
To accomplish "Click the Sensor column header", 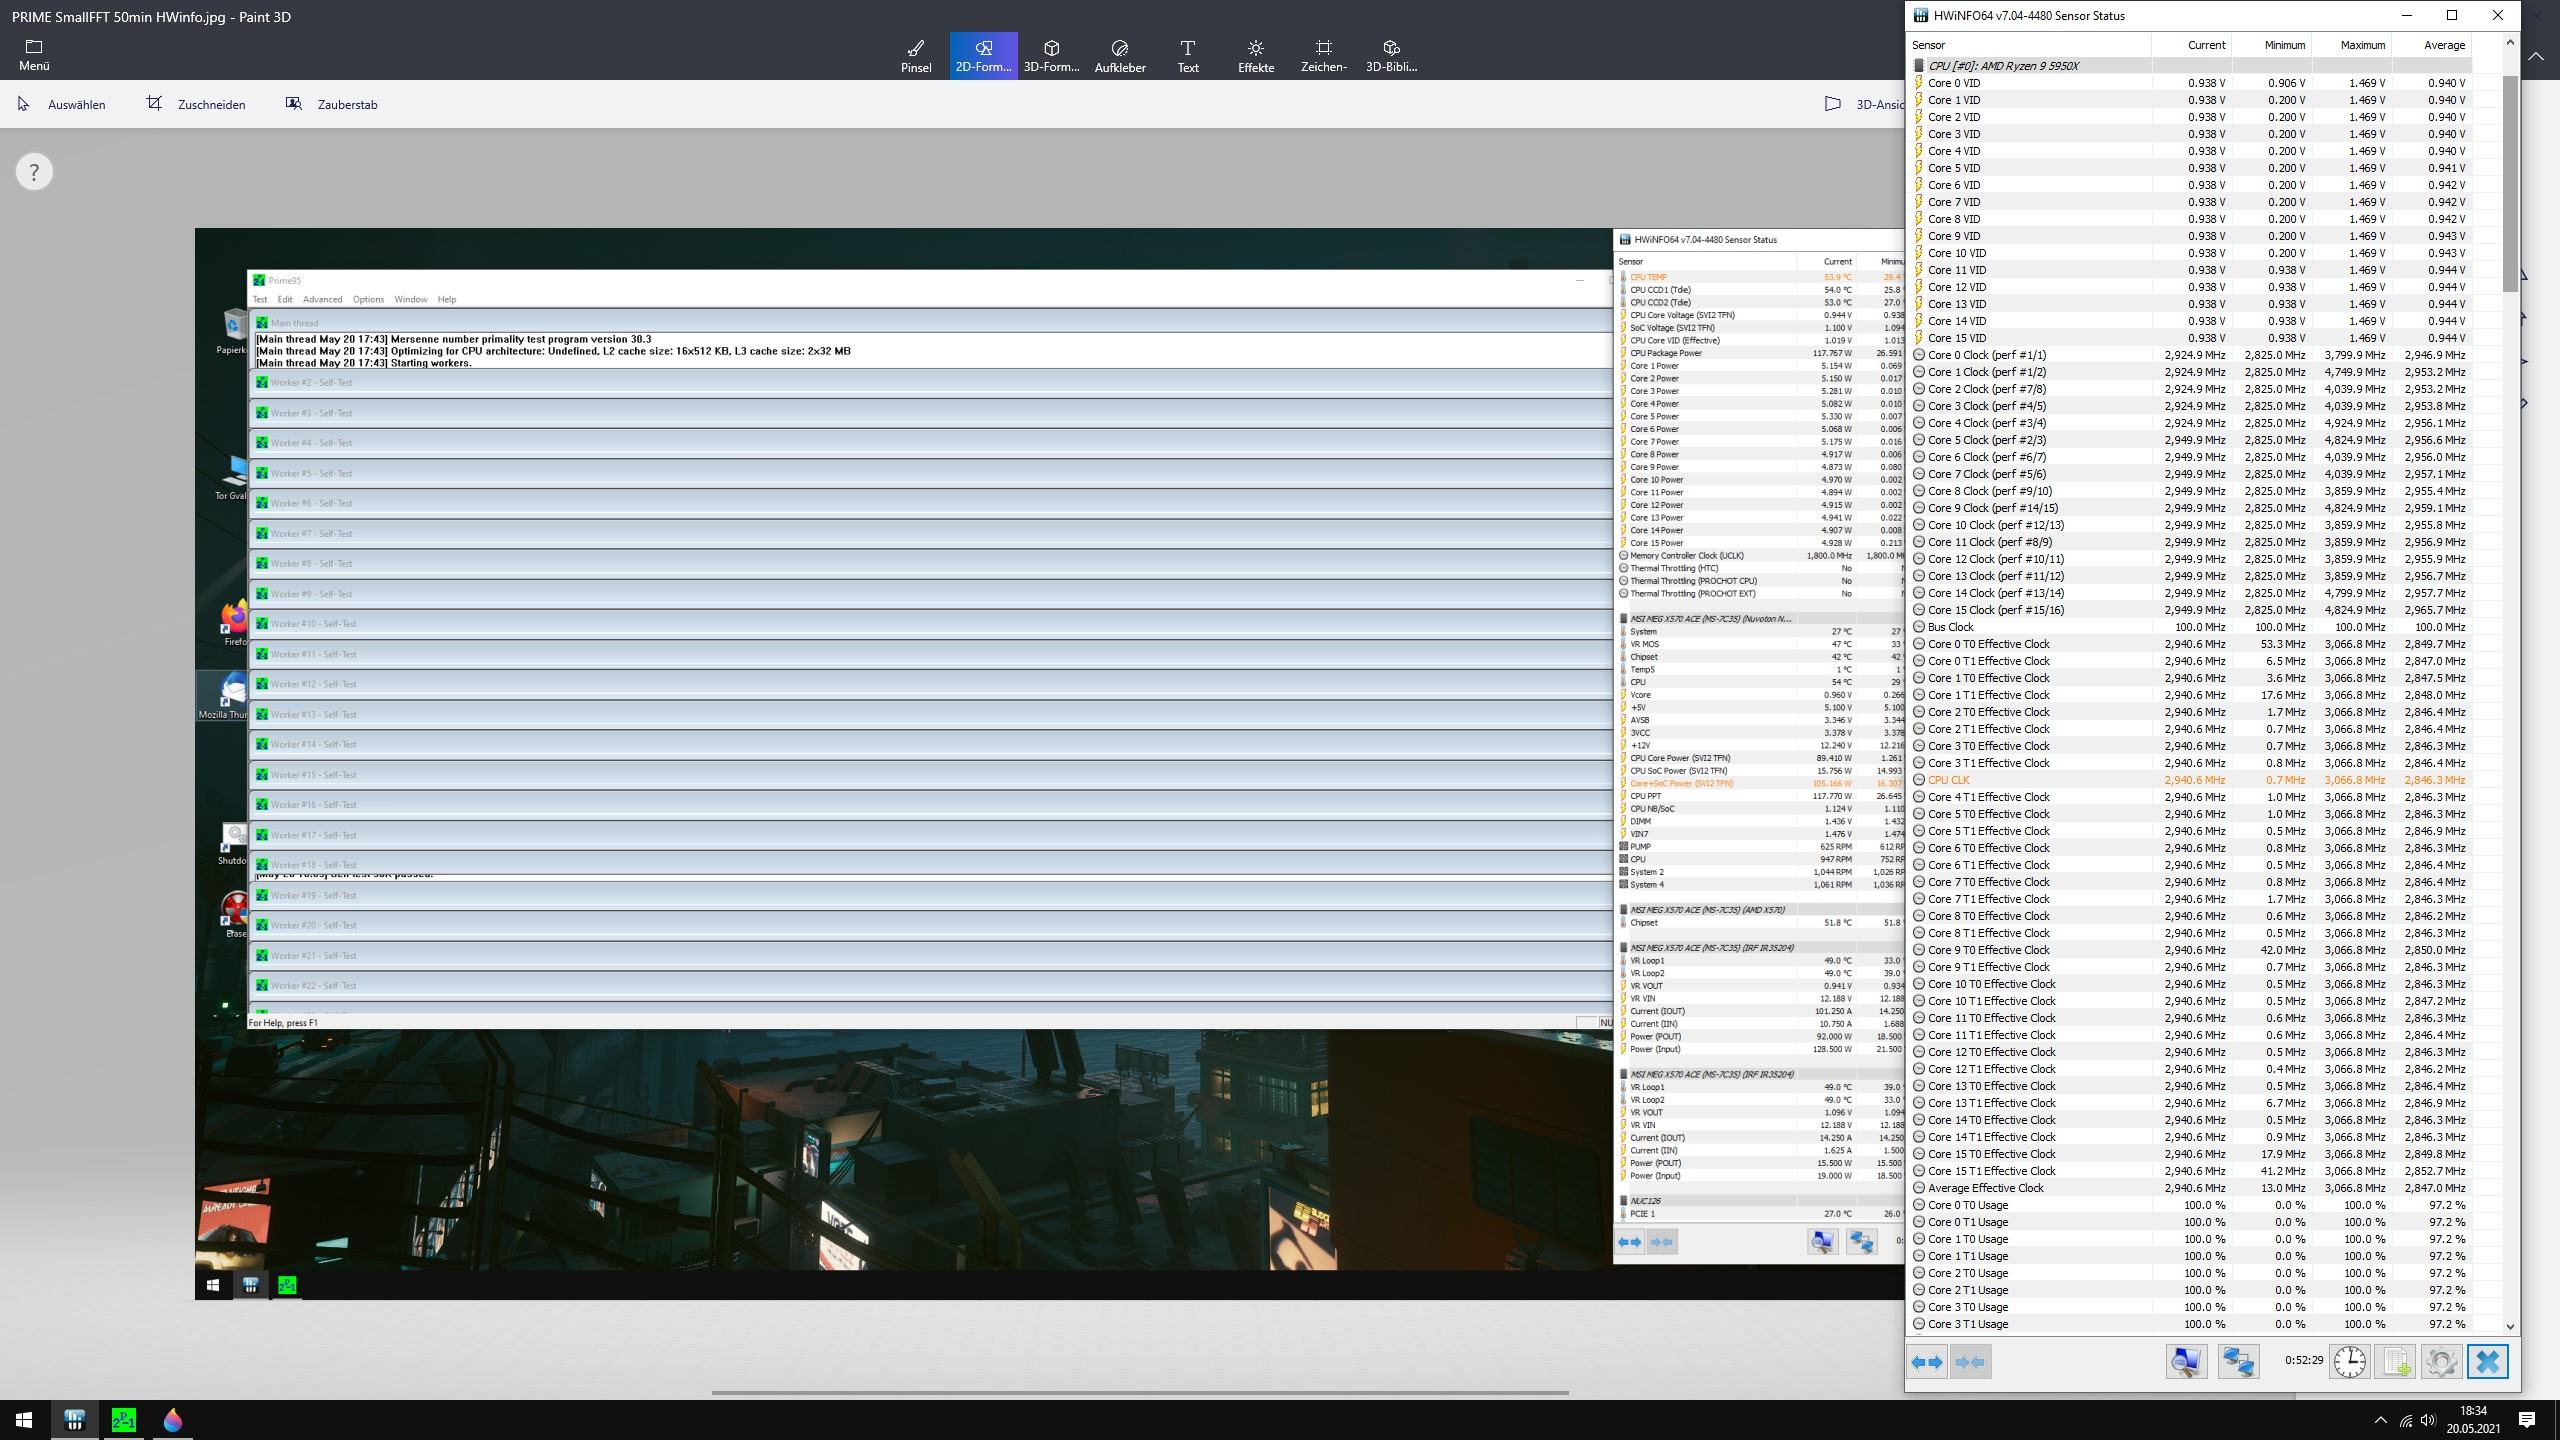I will (x=2030, y=45).
